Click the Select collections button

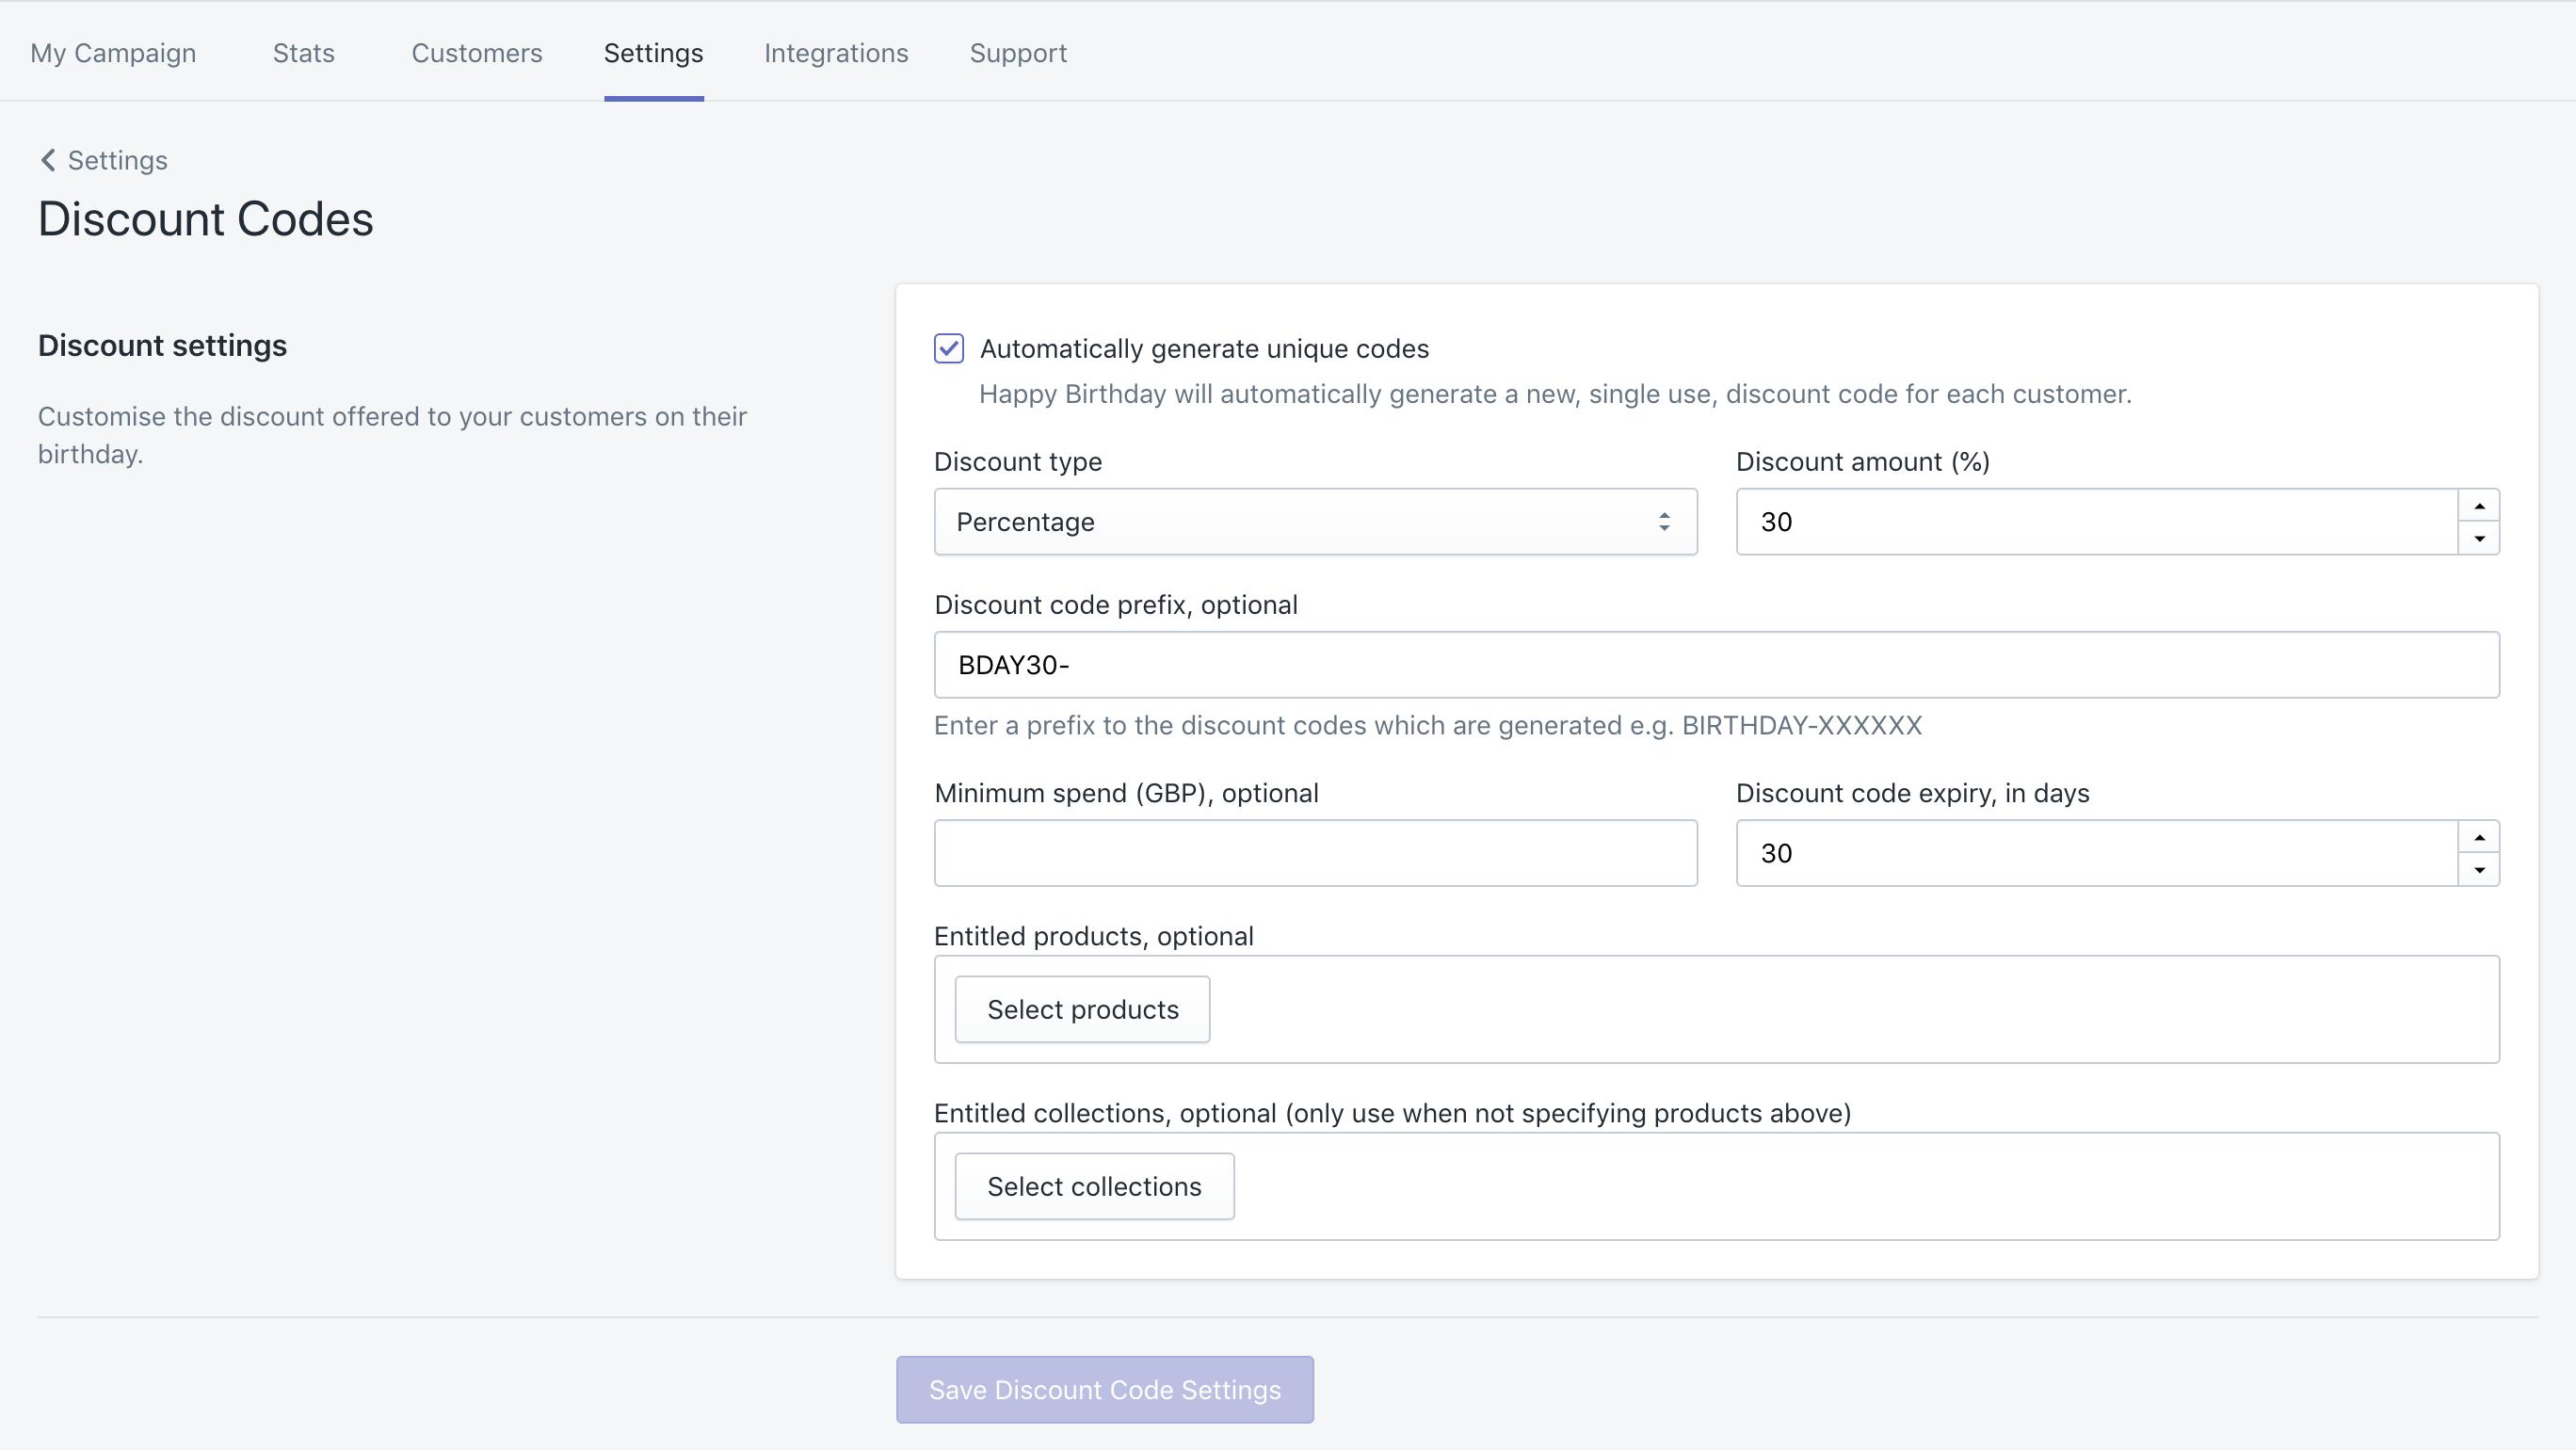click(x=1094, y=1186)
